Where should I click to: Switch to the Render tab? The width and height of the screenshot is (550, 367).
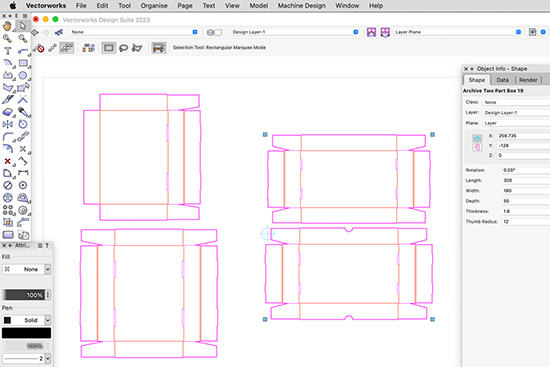pos(528,80)
